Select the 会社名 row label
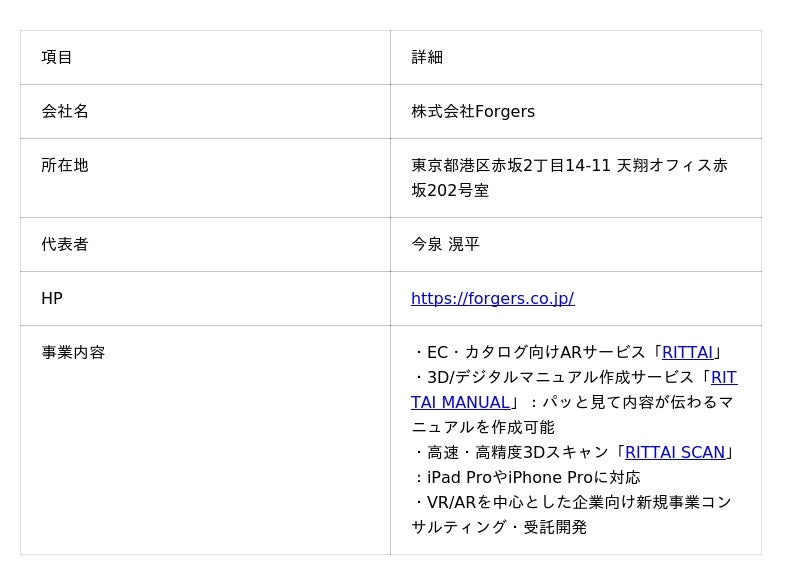 pos(65,111)
